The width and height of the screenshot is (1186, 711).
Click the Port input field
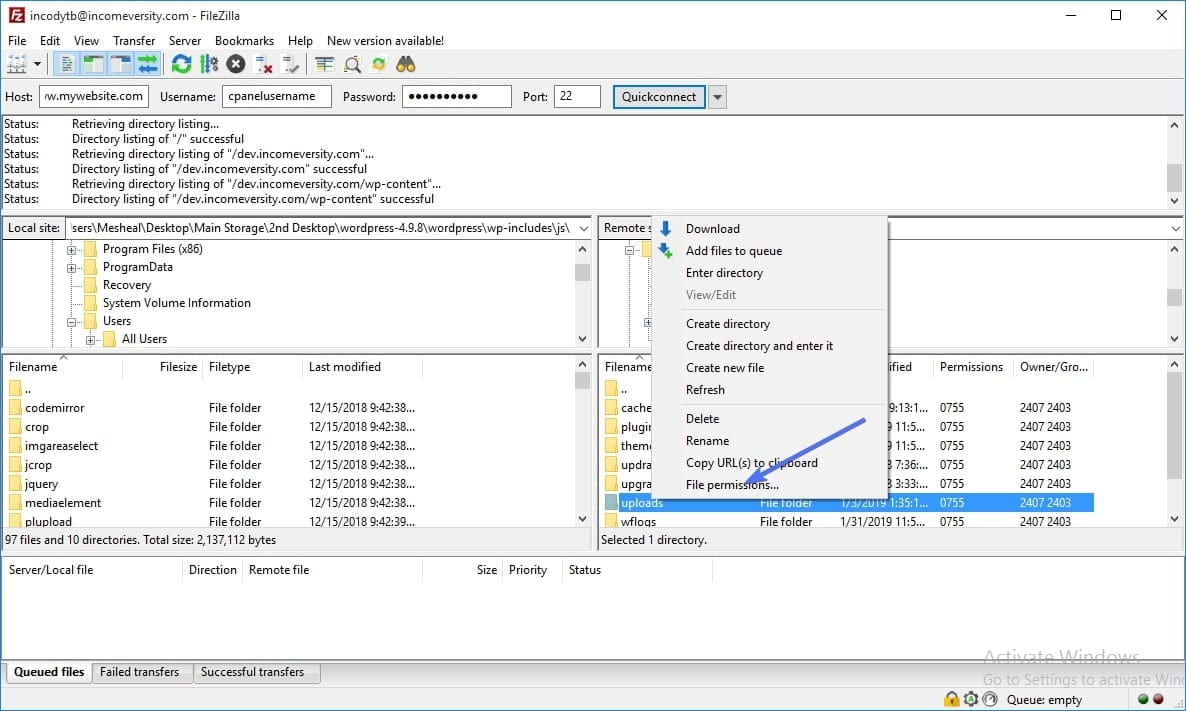click(x=577, y=97)
